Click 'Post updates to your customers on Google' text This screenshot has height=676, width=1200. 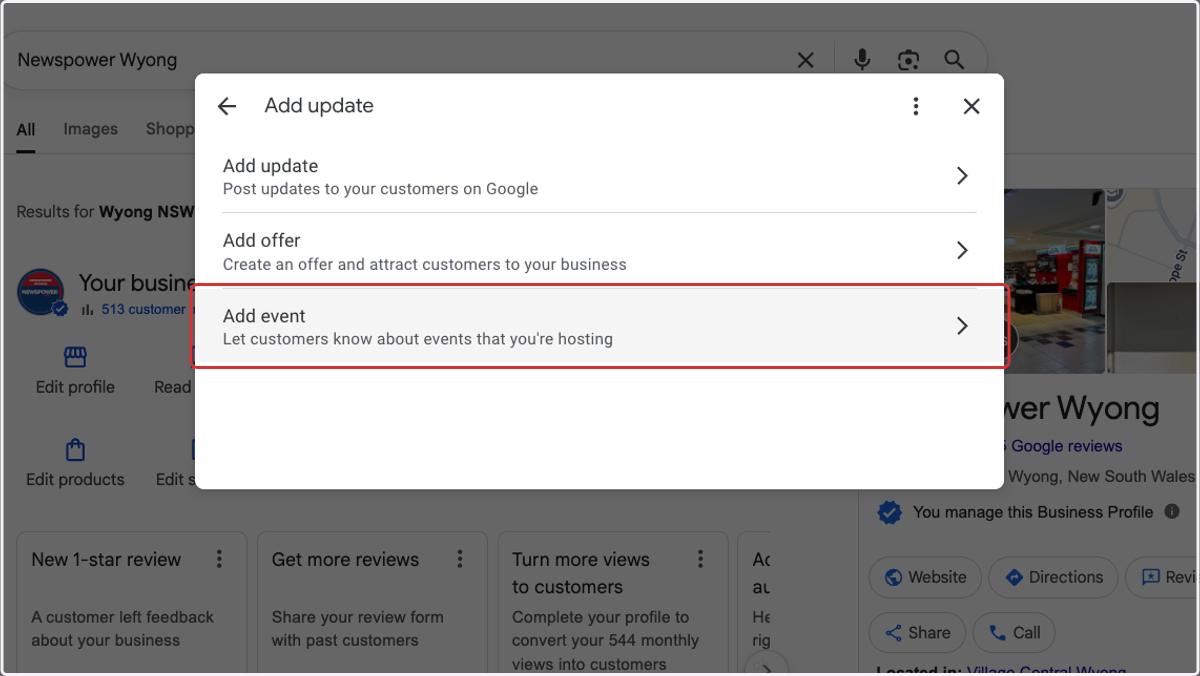coord(380,189)
